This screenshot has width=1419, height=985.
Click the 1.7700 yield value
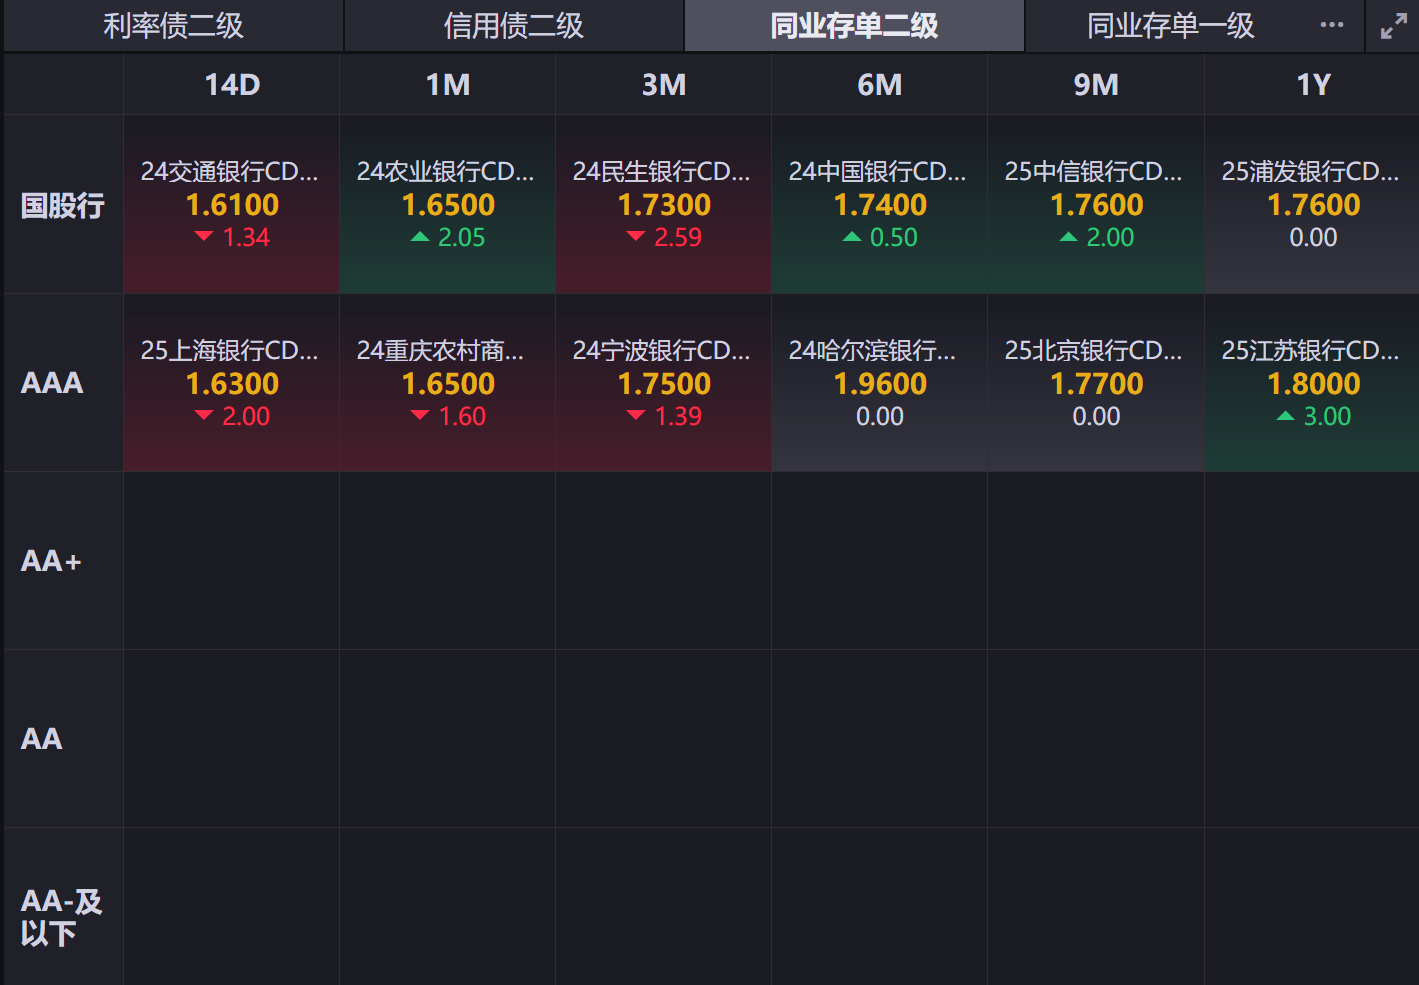[x=1096, y=384]
